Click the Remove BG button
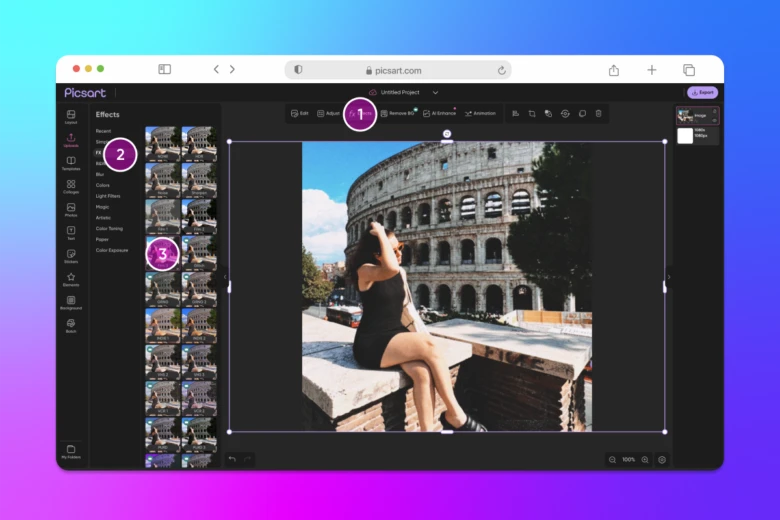 click(397, 114)
